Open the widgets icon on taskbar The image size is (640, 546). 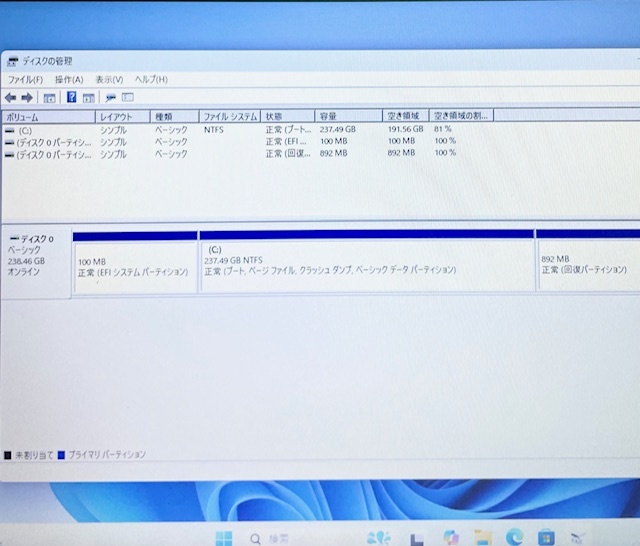tap(378, 538)
